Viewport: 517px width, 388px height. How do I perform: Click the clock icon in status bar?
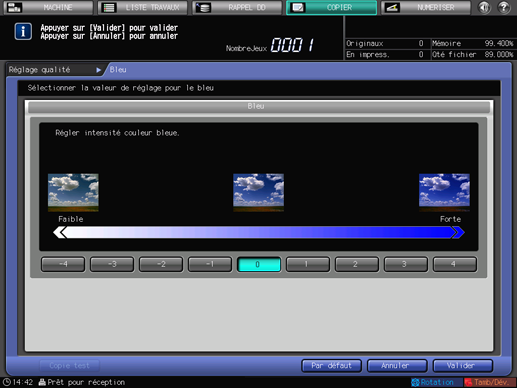coord(6,382)
